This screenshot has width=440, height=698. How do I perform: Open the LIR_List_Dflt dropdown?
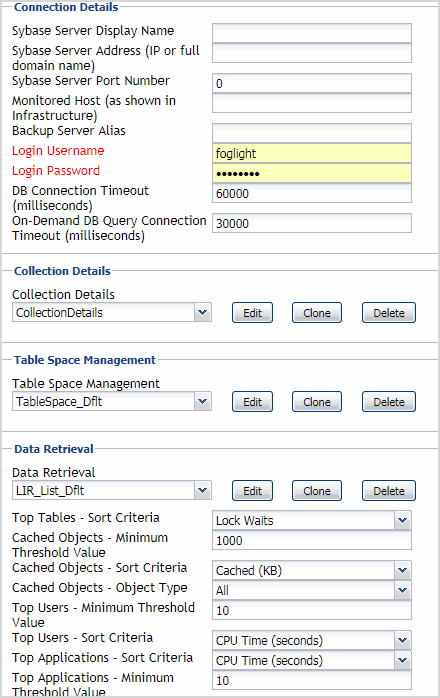[x=112, y=491]
